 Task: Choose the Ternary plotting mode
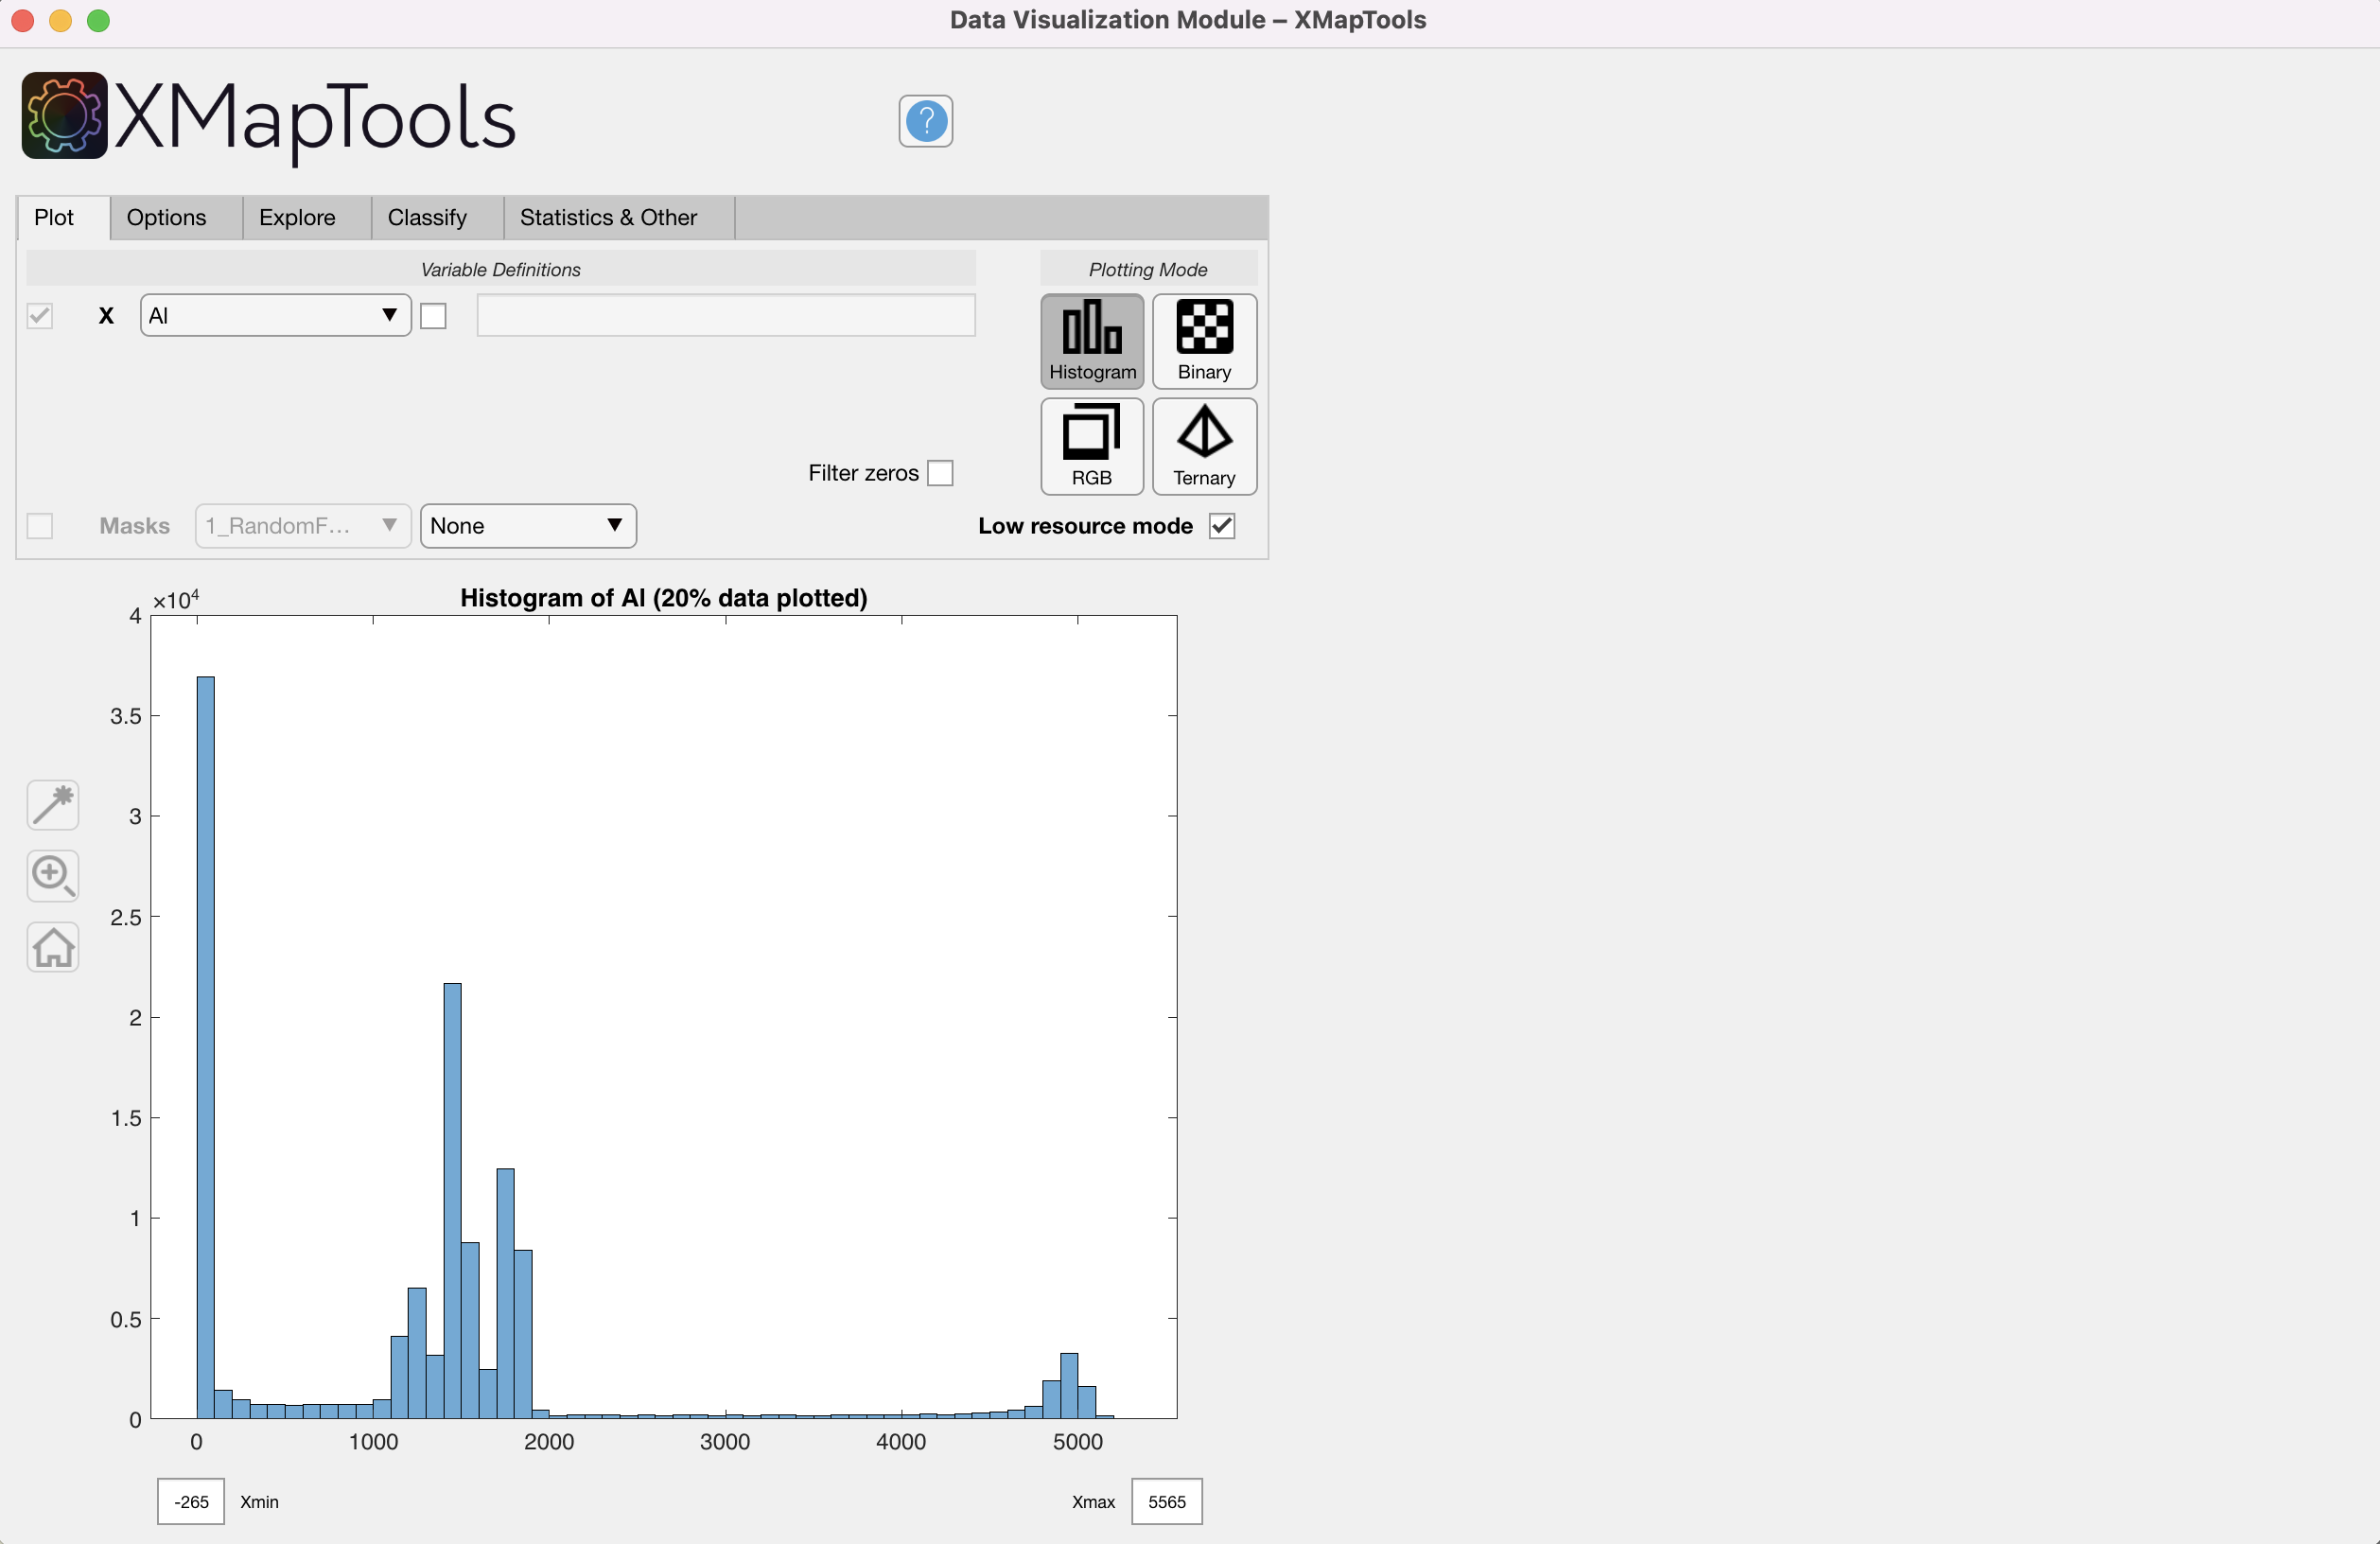(1204, 447)
